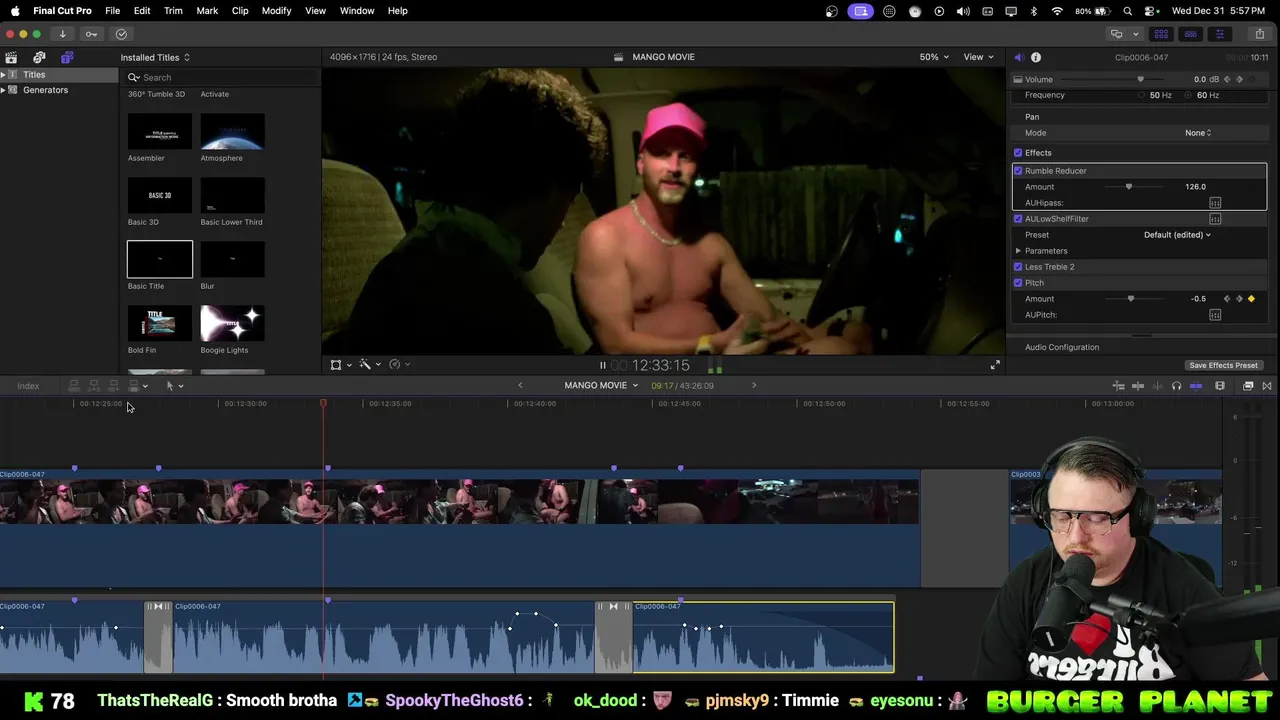Toggle timeline snapping icon
This screenshot has height=720, width=1280.
click(1196, 386)
